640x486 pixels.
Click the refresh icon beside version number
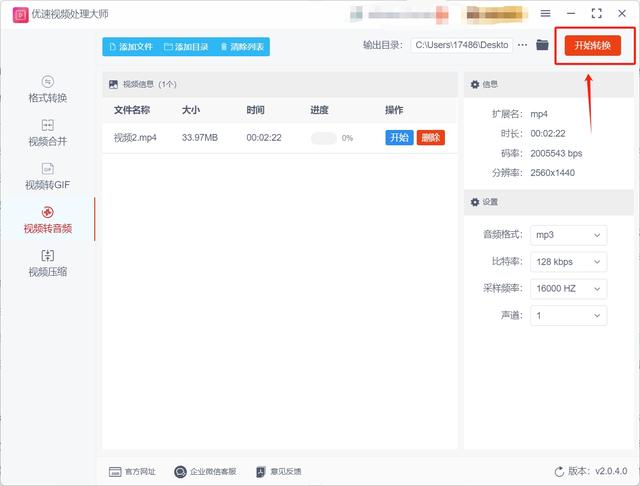coord(559,472)
